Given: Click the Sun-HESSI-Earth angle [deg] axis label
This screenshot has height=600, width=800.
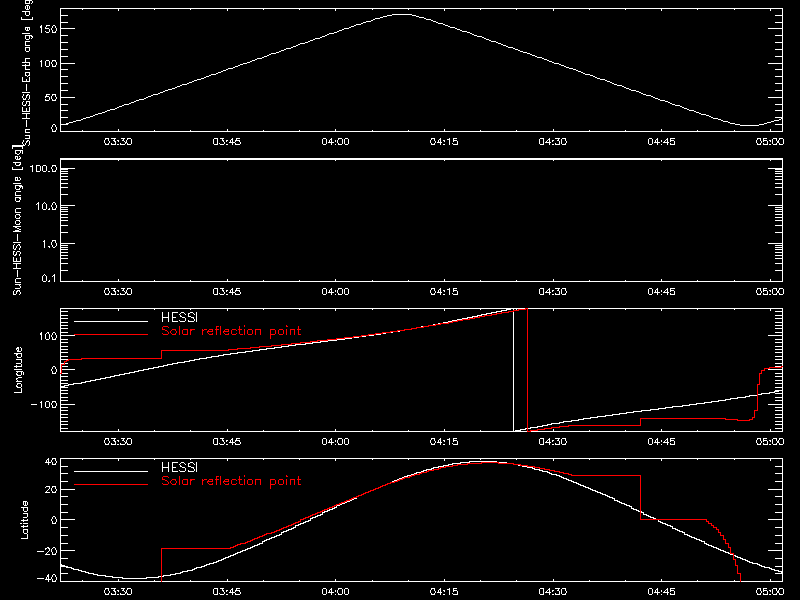Looking at the screenshot, I should (27, 72).
